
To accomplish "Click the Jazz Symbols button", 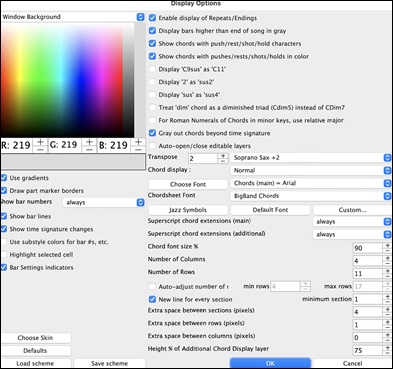I will tap(188, 210).
